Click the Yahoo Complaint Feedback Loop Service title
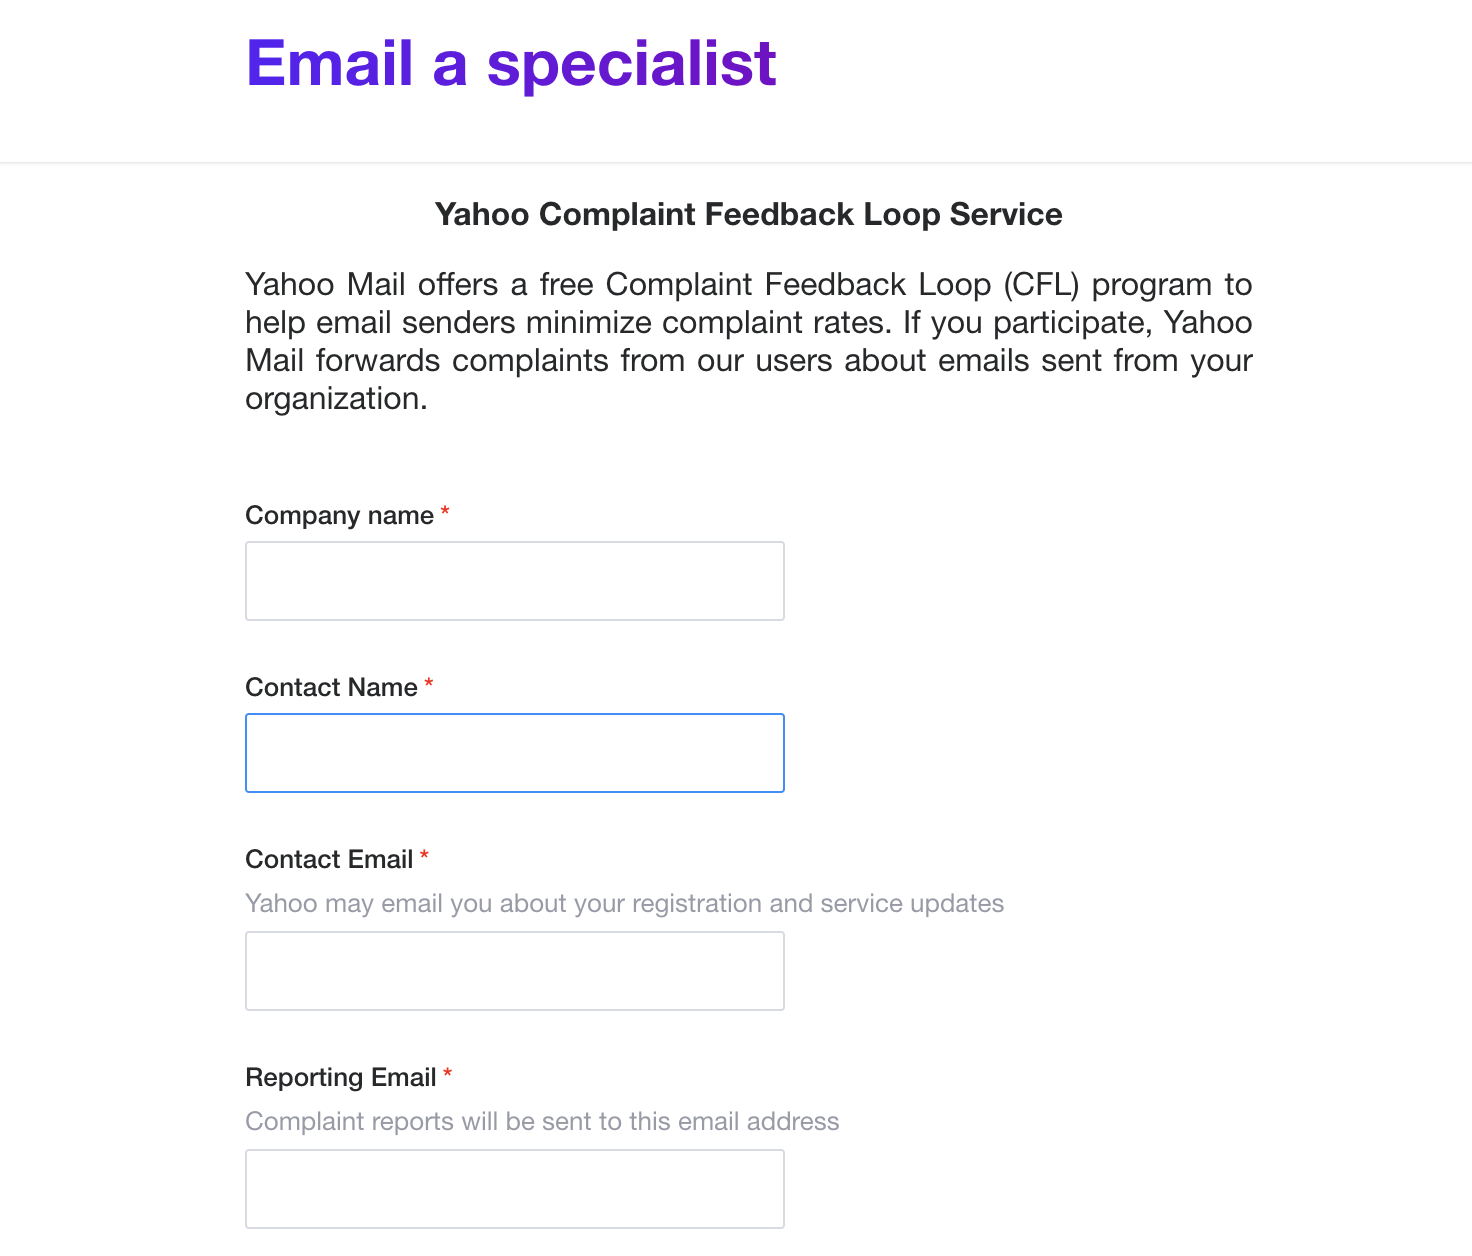1472x1256 pixels. tap(748, 214)
